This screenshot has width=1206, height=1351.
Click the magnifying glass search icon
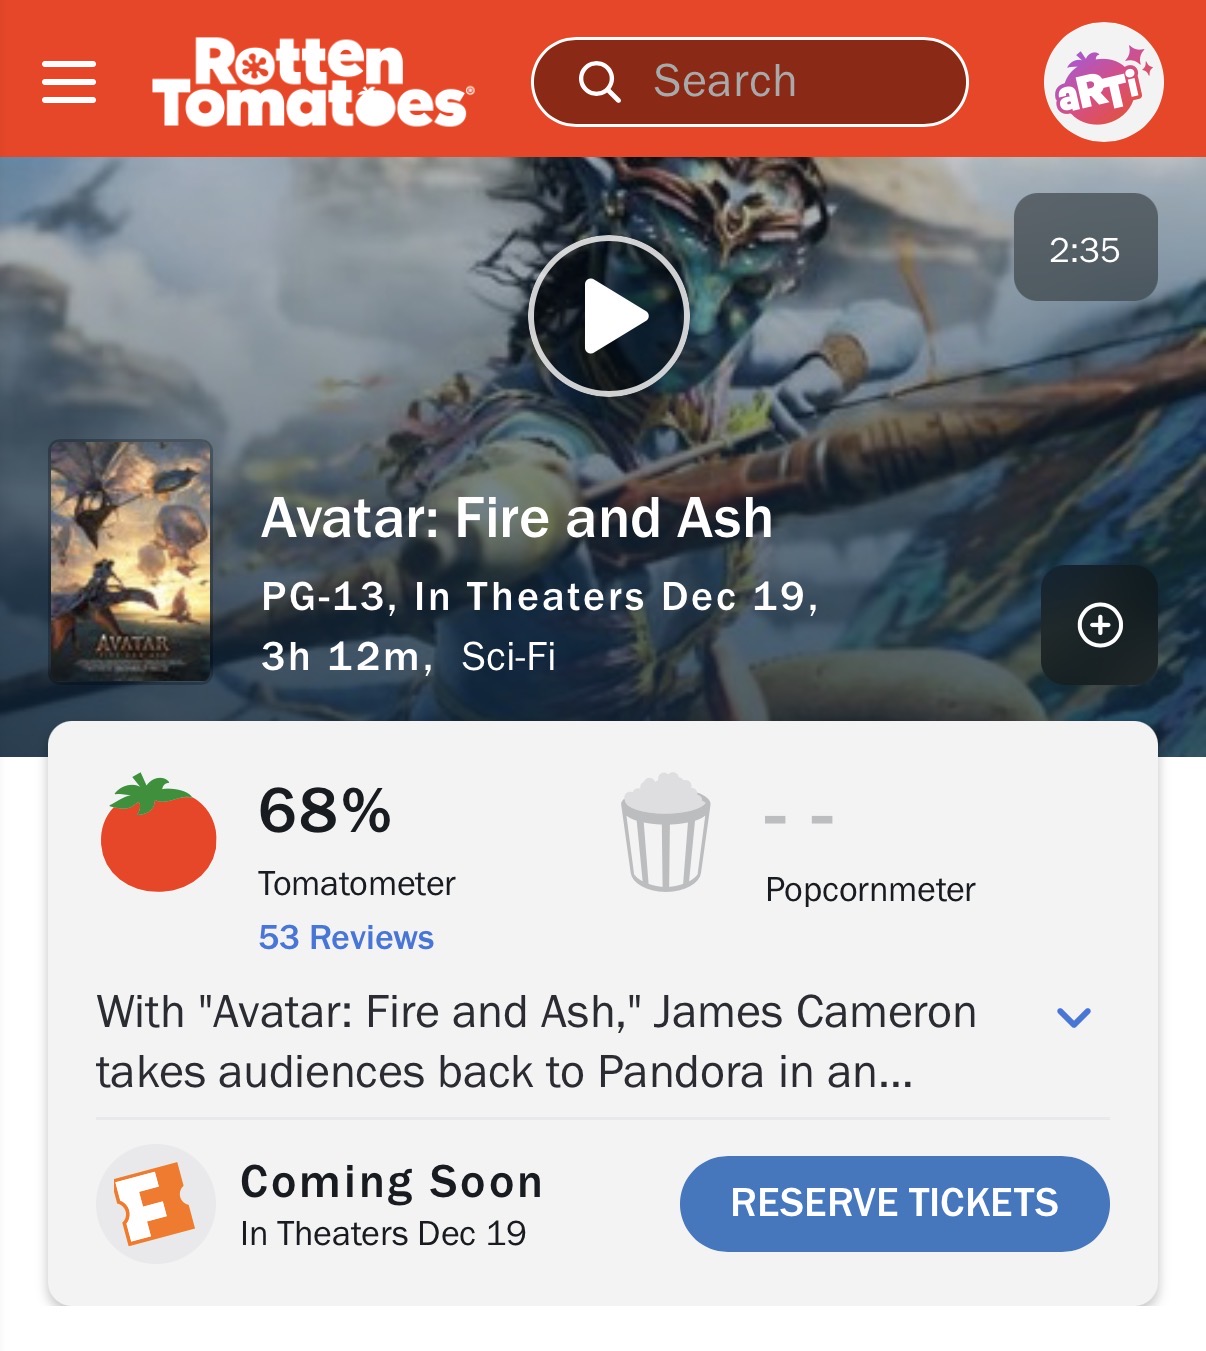pos(600,82)
